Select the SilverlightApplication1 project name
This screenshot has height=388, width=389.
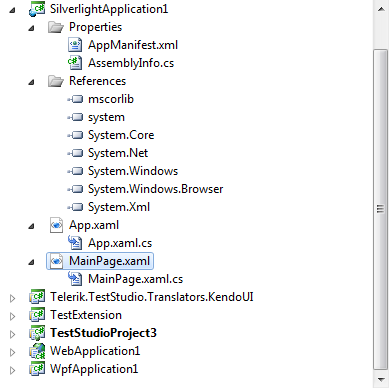[109, 9]
